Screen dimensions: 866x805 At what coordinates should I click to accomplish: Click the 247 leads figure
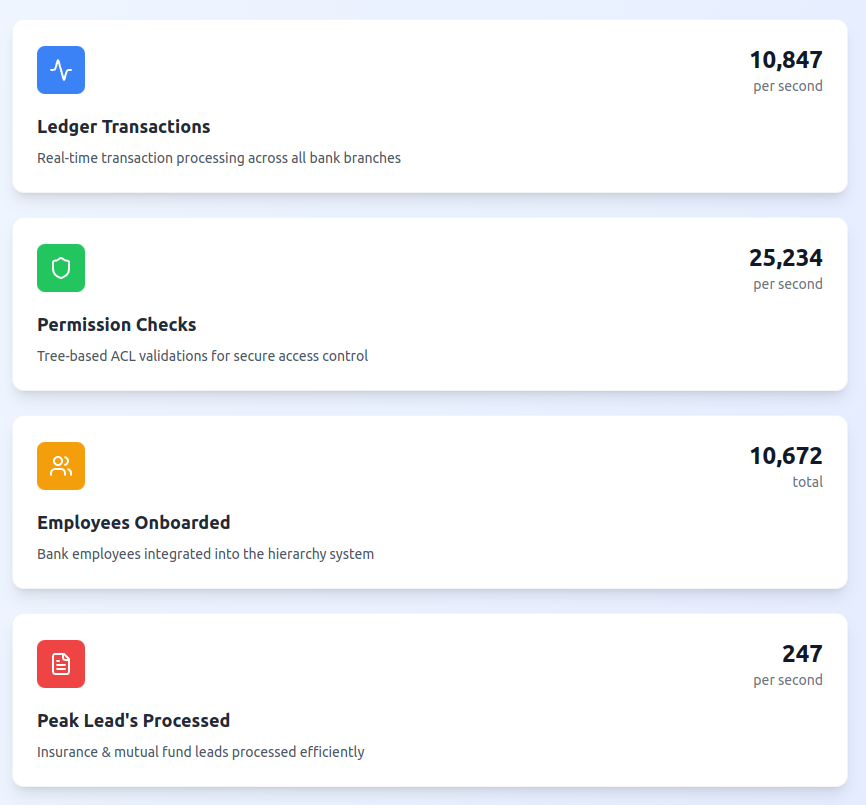(802, 654)
